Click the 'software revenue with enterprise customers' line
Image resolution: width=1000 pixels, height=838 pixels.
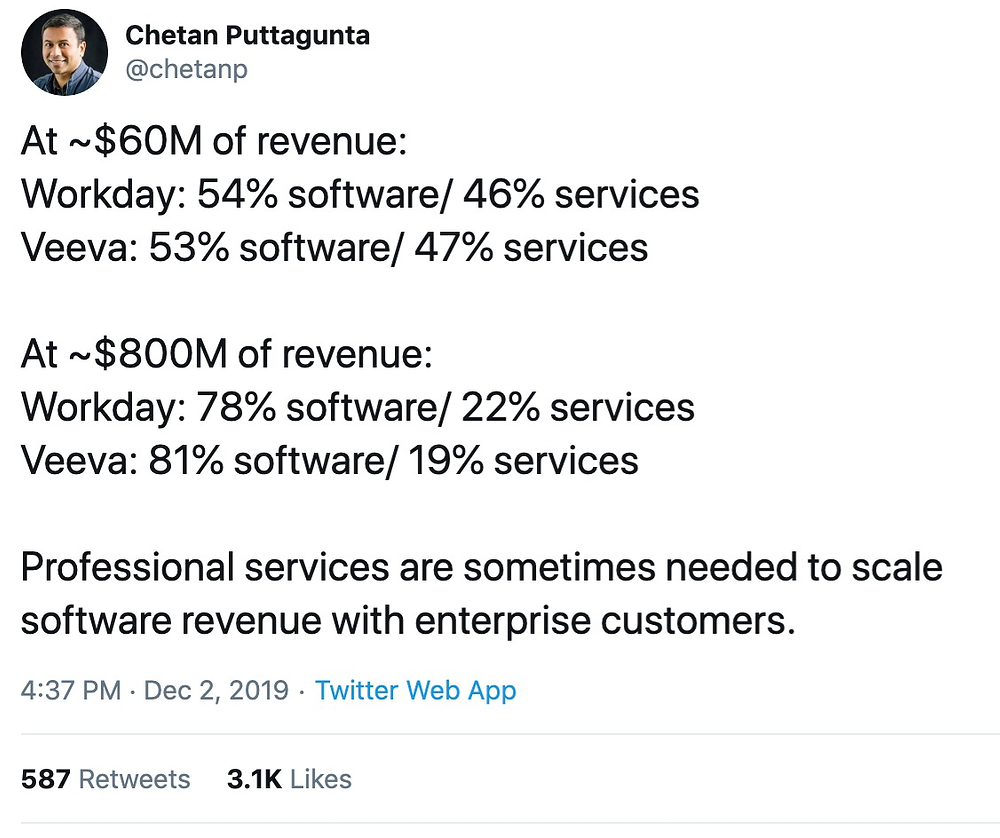408,621
